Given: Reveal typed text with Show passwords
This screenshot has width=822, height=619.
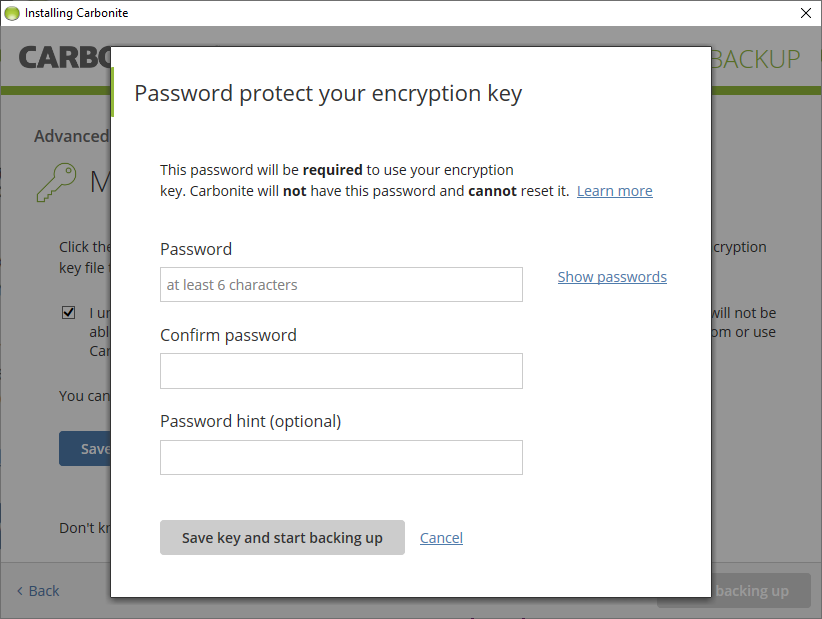Looking at the screenshot, I should [612, 277].
